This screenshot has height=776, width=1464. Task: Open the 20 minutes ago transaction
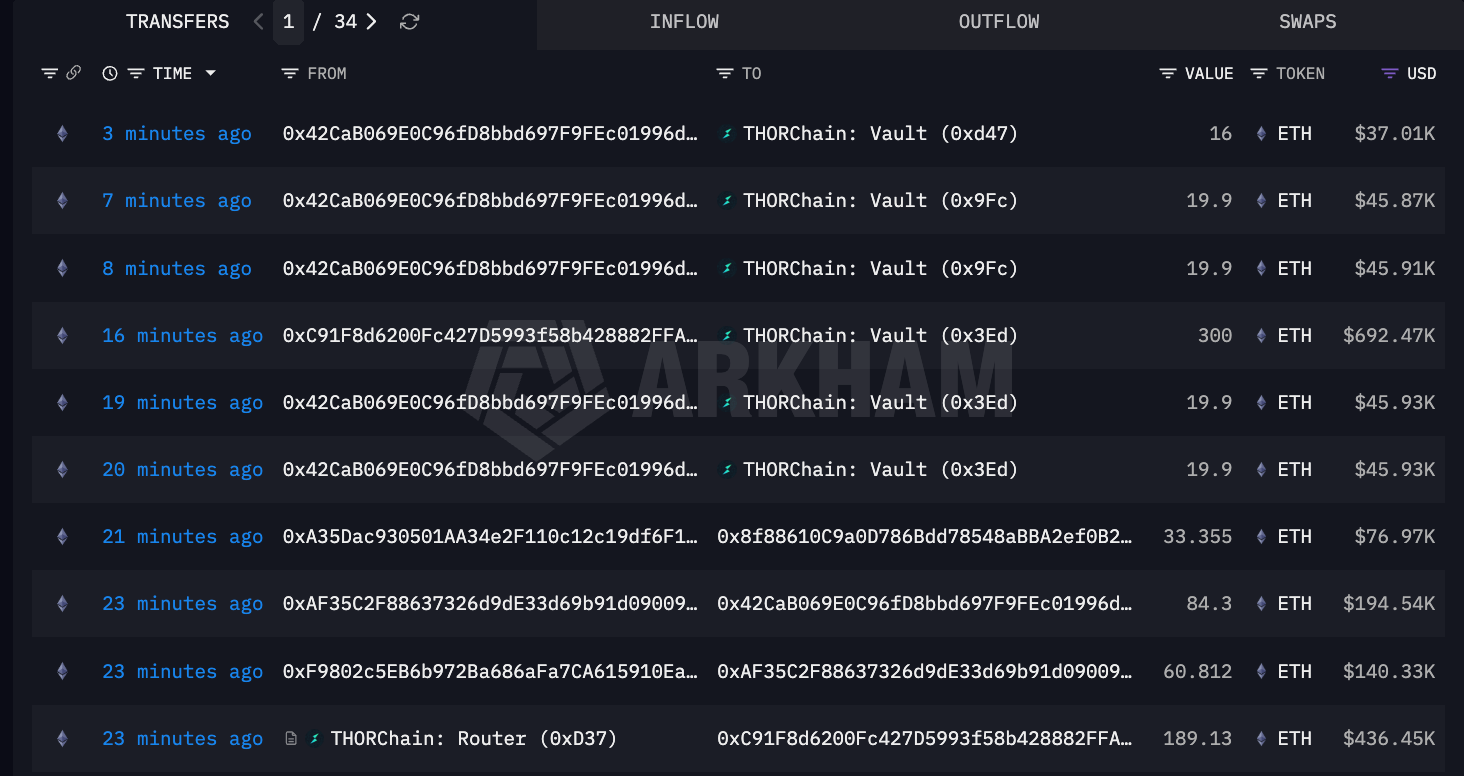182,470
